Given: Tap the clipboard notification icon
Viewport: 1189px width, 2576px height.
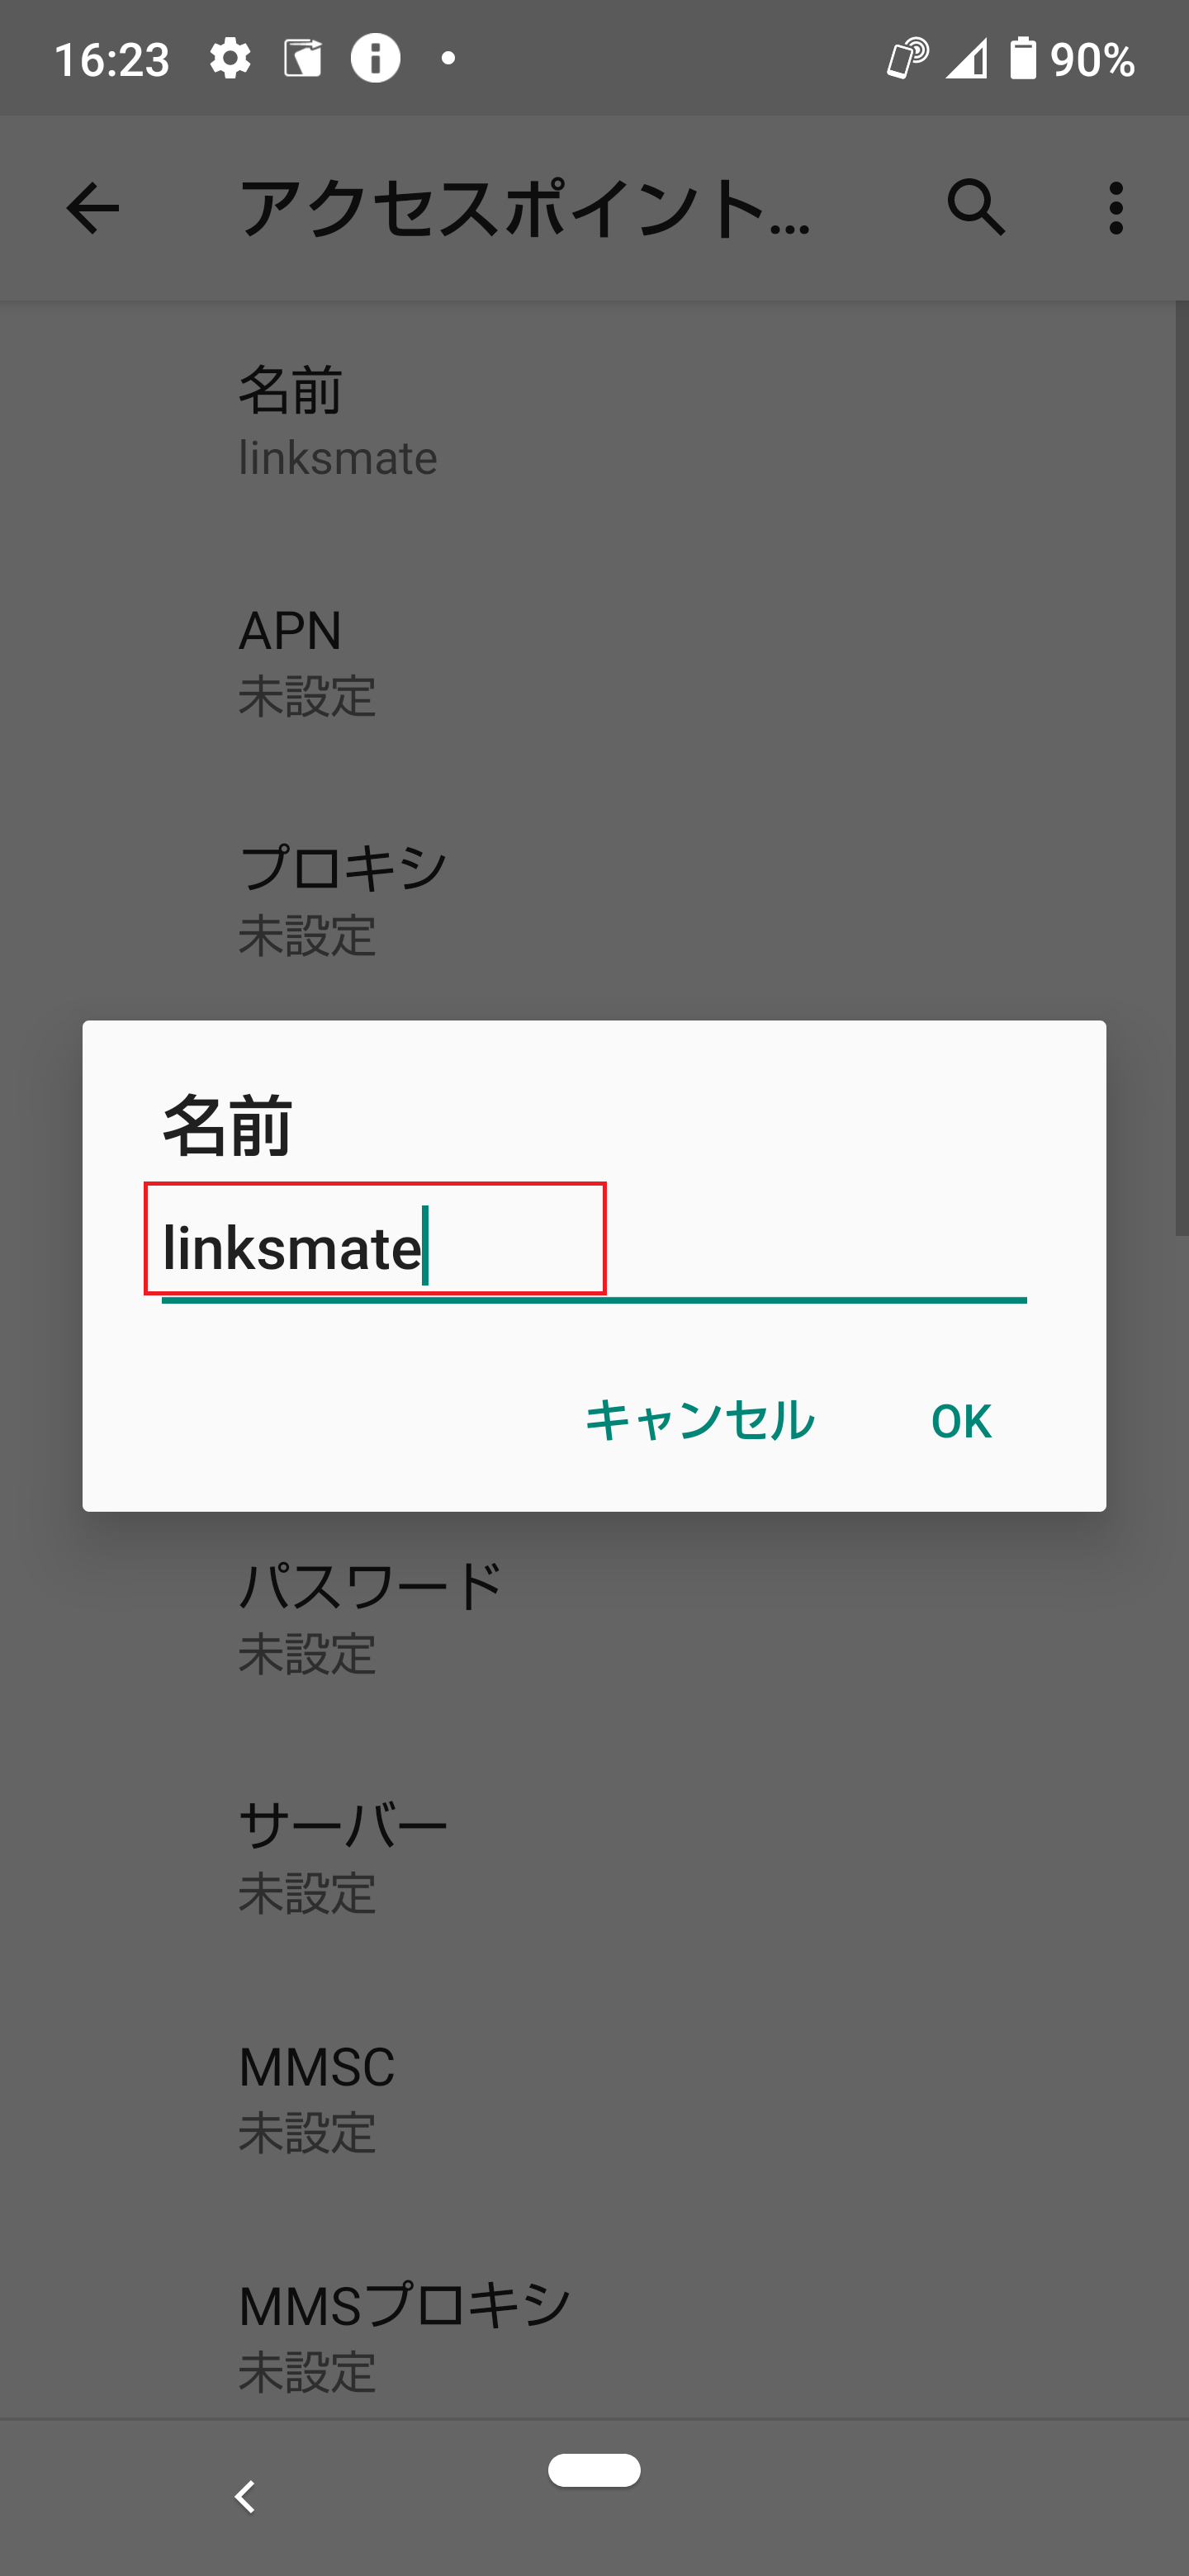Looking at the screenshot, I should 303,57.
